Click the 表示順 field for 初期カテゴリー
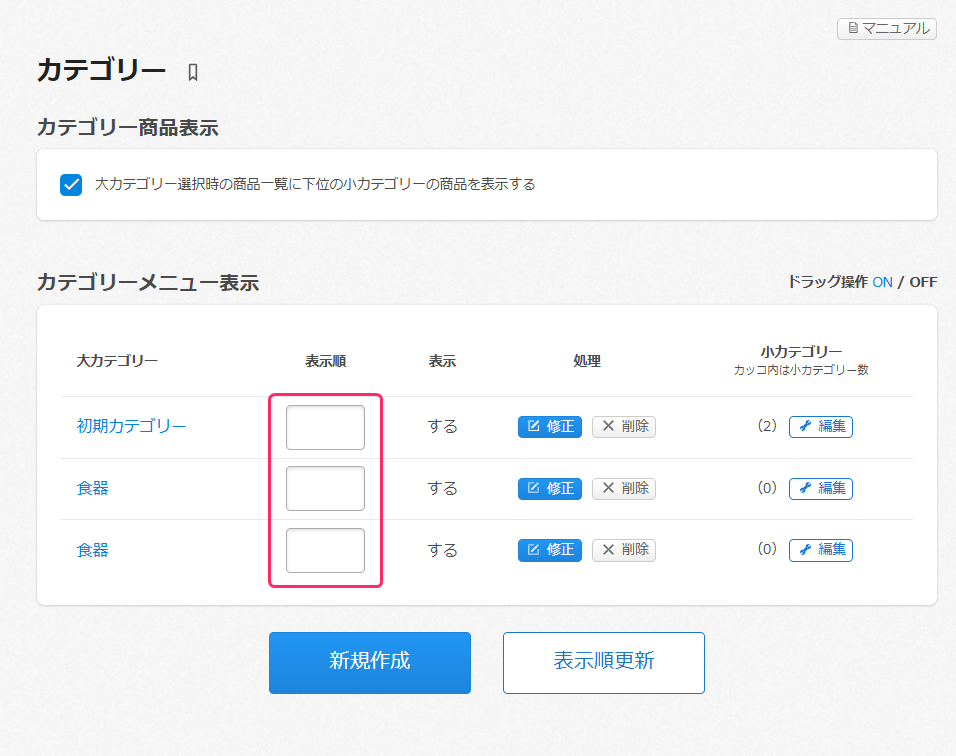The image size is (956, 756). click(x=325, y=428)
